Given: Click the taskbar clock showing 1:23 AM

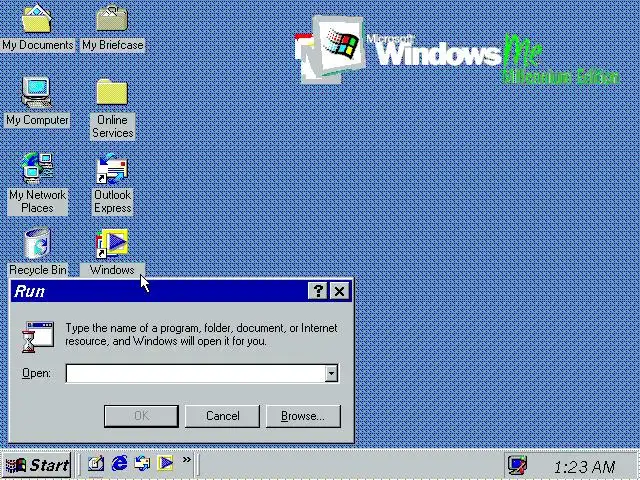Looking at the screenshot, I should 584,467.
